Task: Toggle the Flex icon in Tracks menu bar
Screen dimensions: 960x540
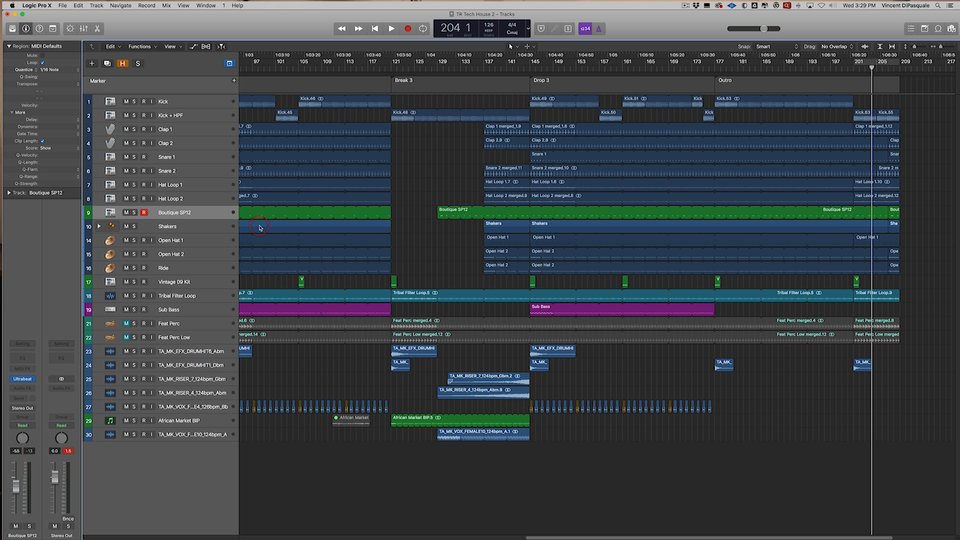Action: (206, 47)
